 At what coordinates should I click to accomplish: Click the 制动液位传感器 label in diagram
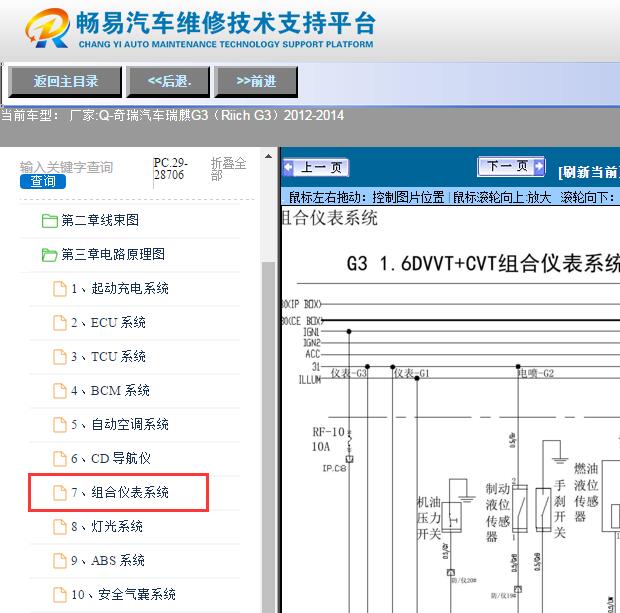498,513
